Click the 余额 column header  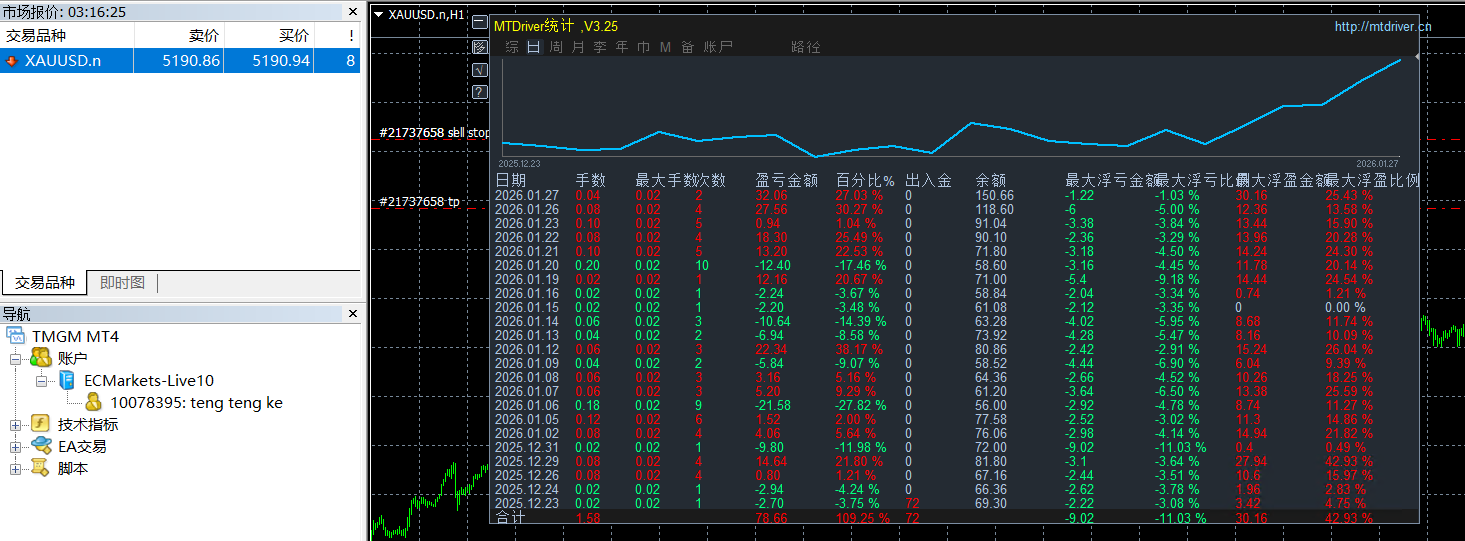991,181
